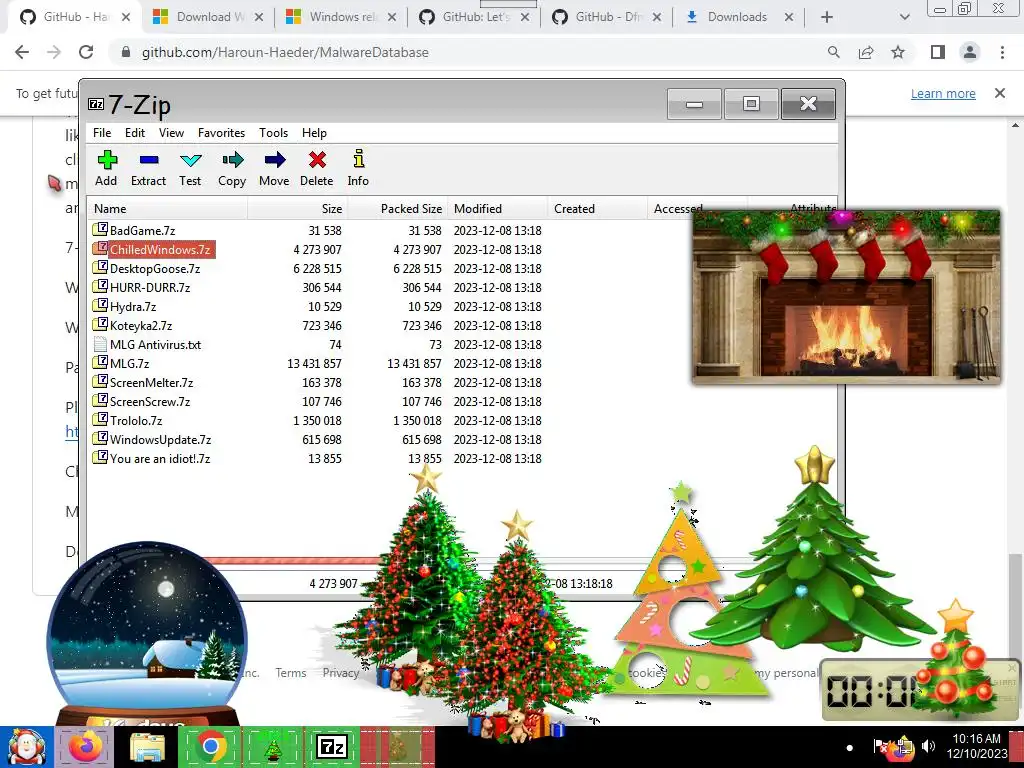Click Chrome icon in the taskbar
The image size is (1024, 768).
[210, 747]
